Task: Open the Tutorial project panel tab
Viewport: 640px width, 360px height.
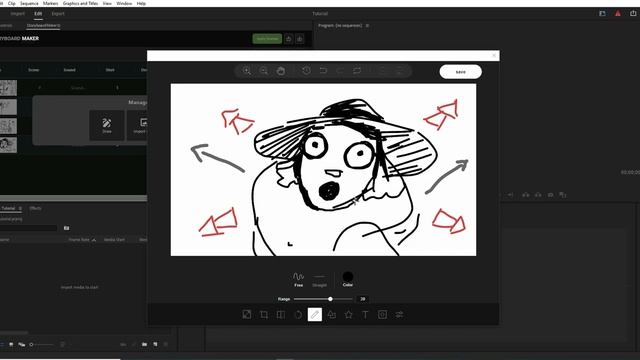Action: pos(8,208)
